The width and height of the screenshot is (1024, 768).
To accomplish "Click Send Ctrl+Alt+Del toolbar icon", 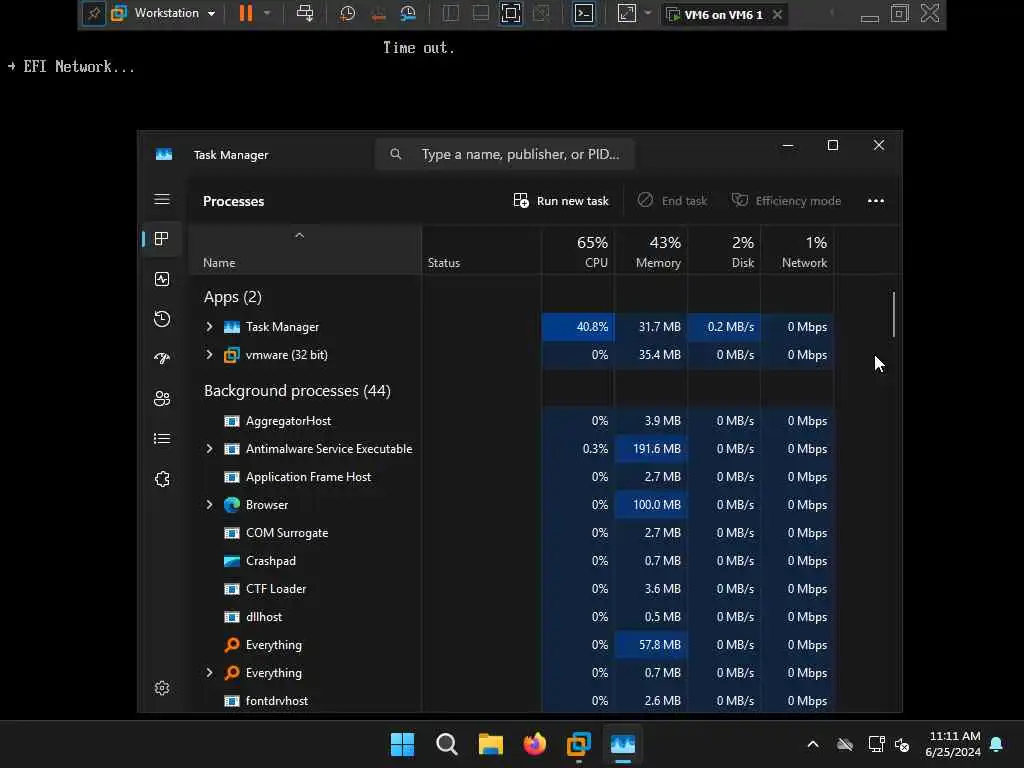I will pyautogui.click(x=305, y=14).
